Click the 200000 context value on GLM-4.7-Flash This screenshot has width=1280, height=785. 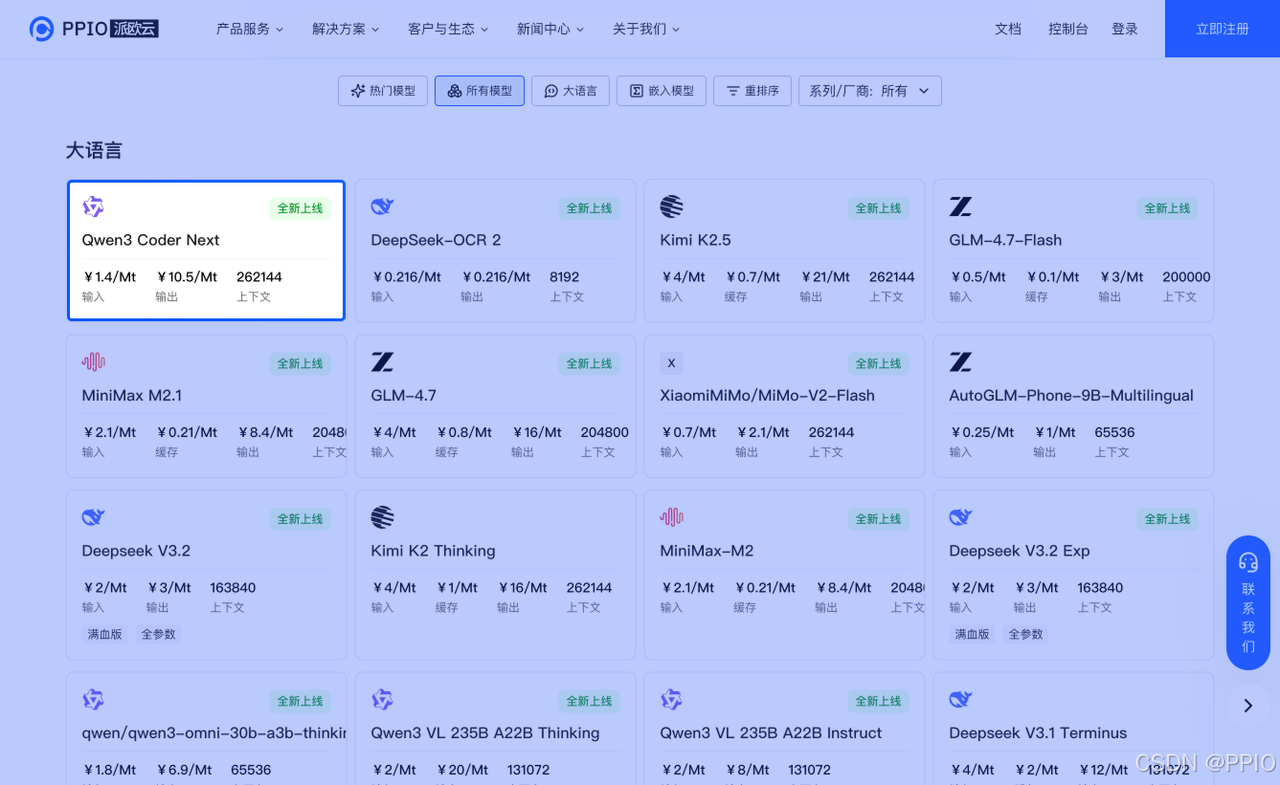pyautogui.click(x=1186, y=277)
